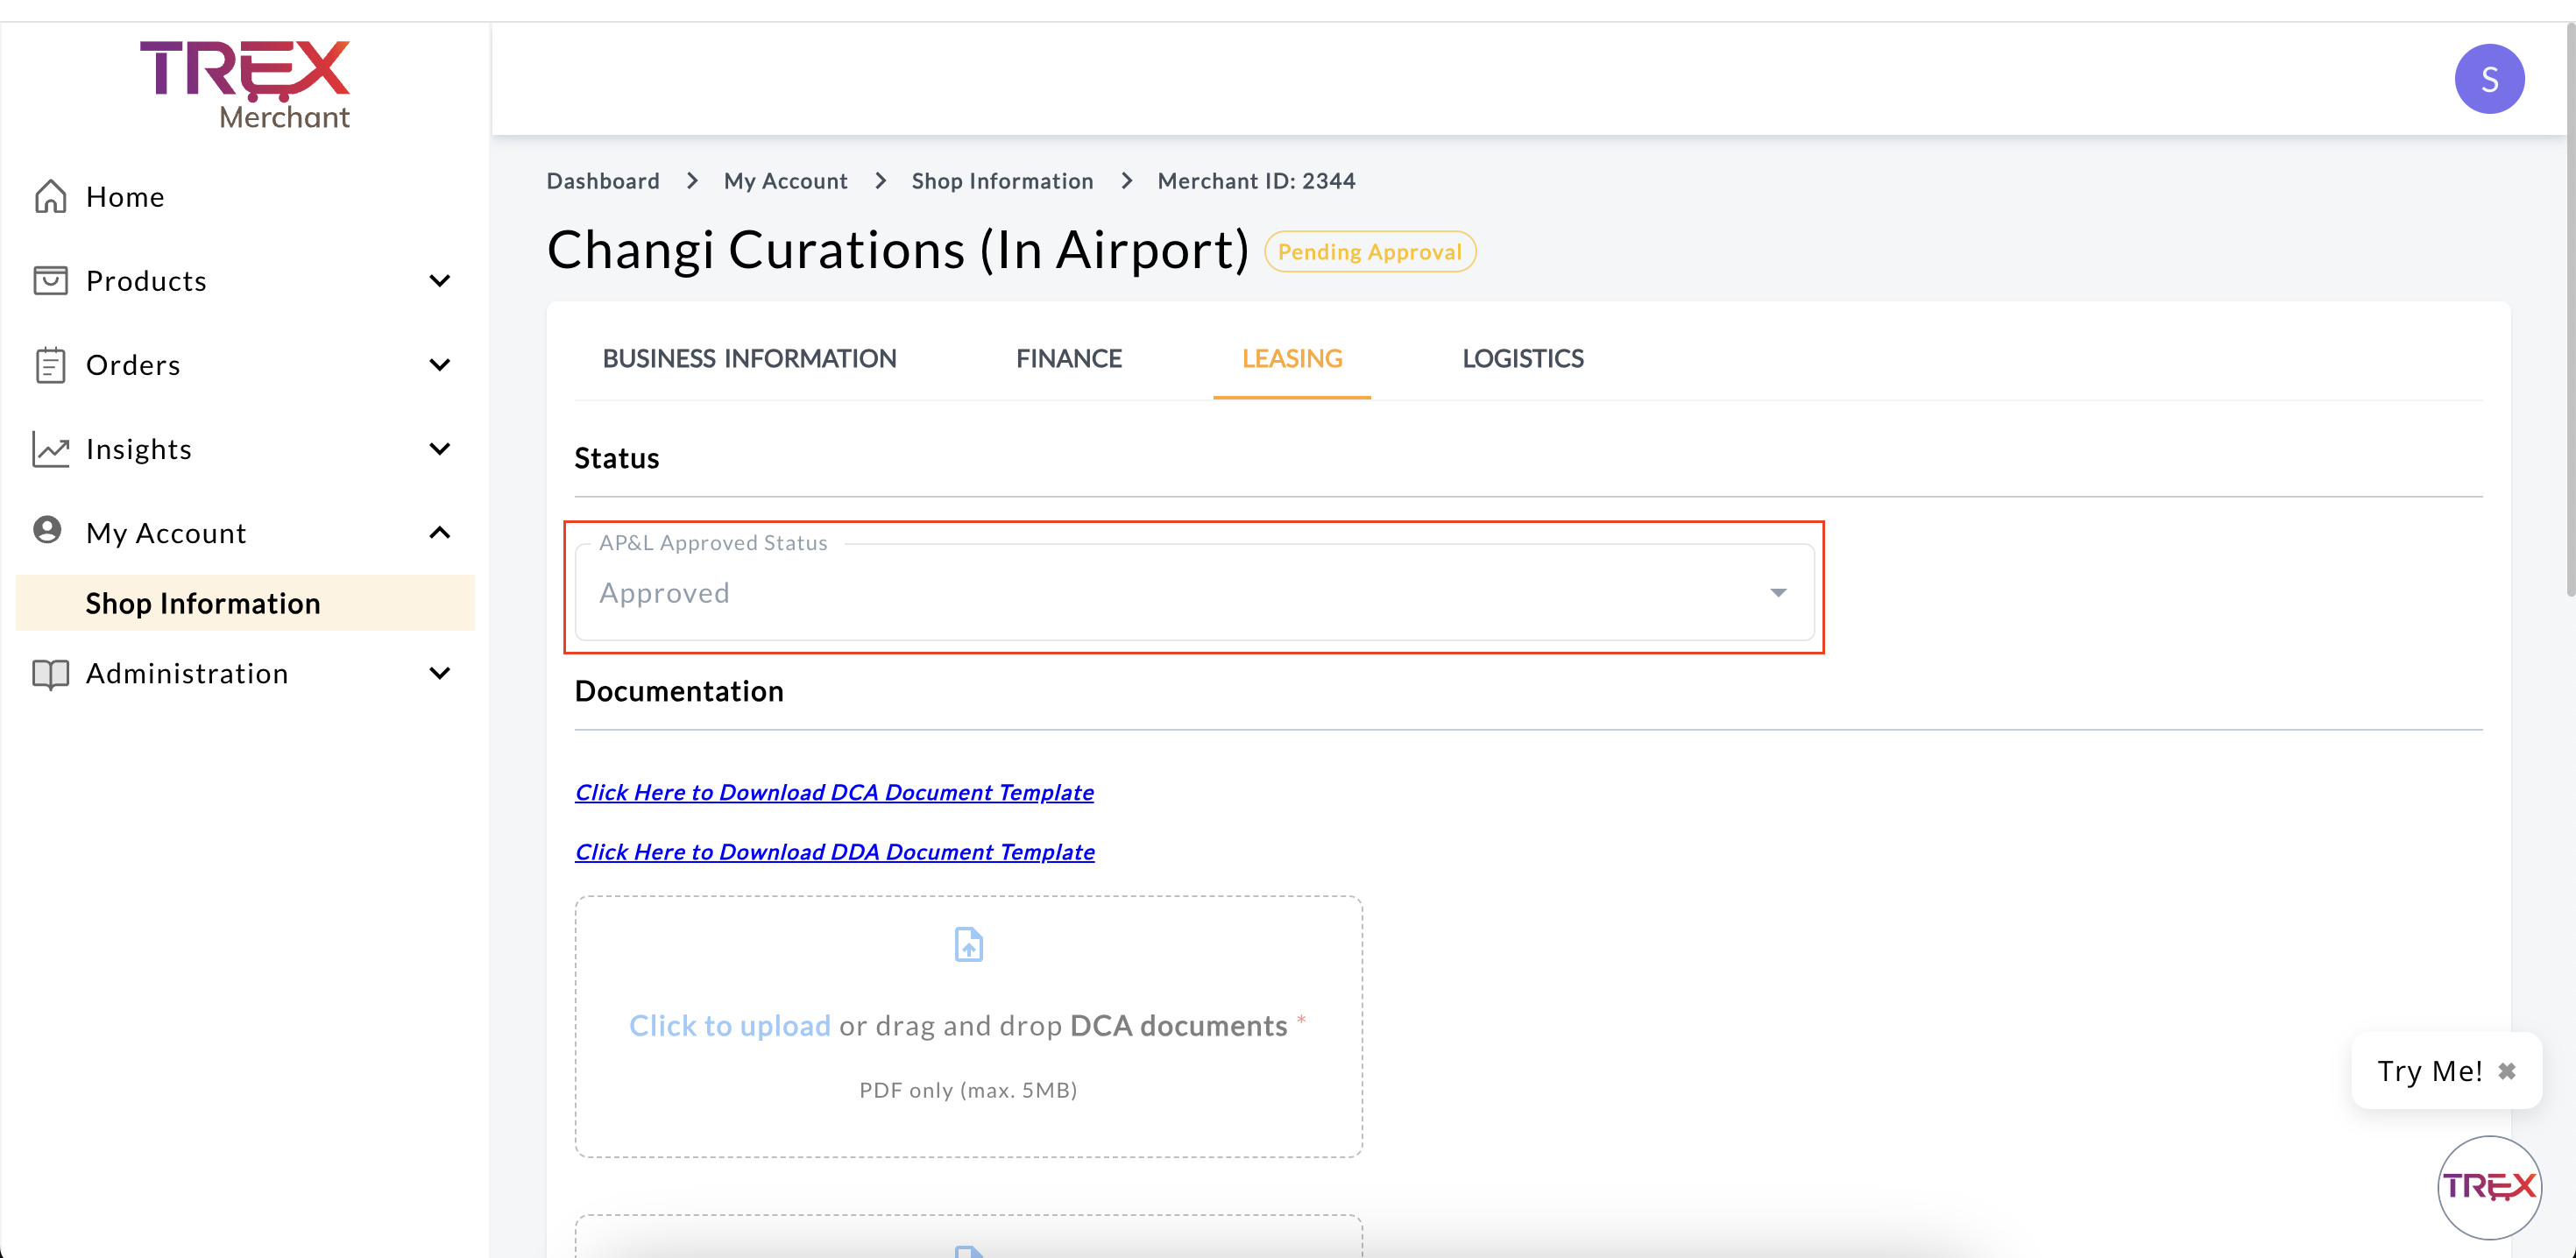Download the DDA Document Template
Viewport: 2576px width, 1258px height.
(834, 852)
